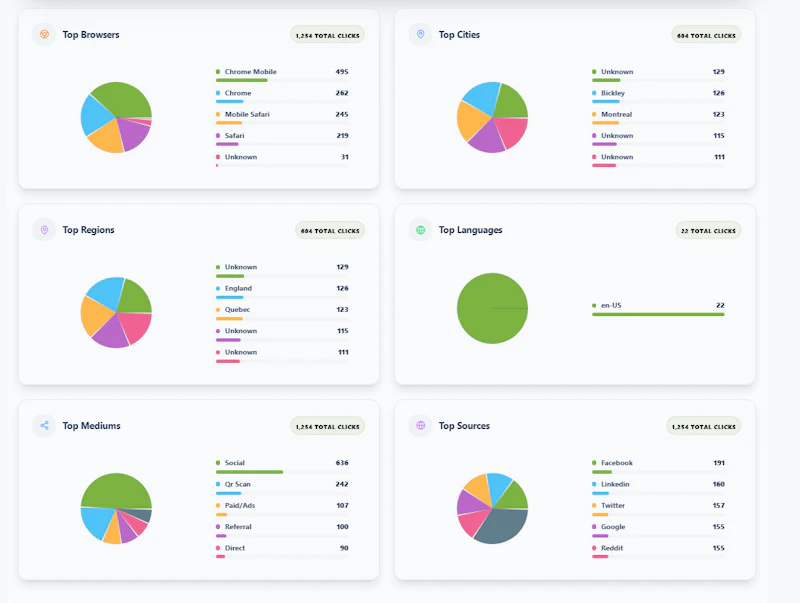Click the 636 count for Social

point(342,463)
